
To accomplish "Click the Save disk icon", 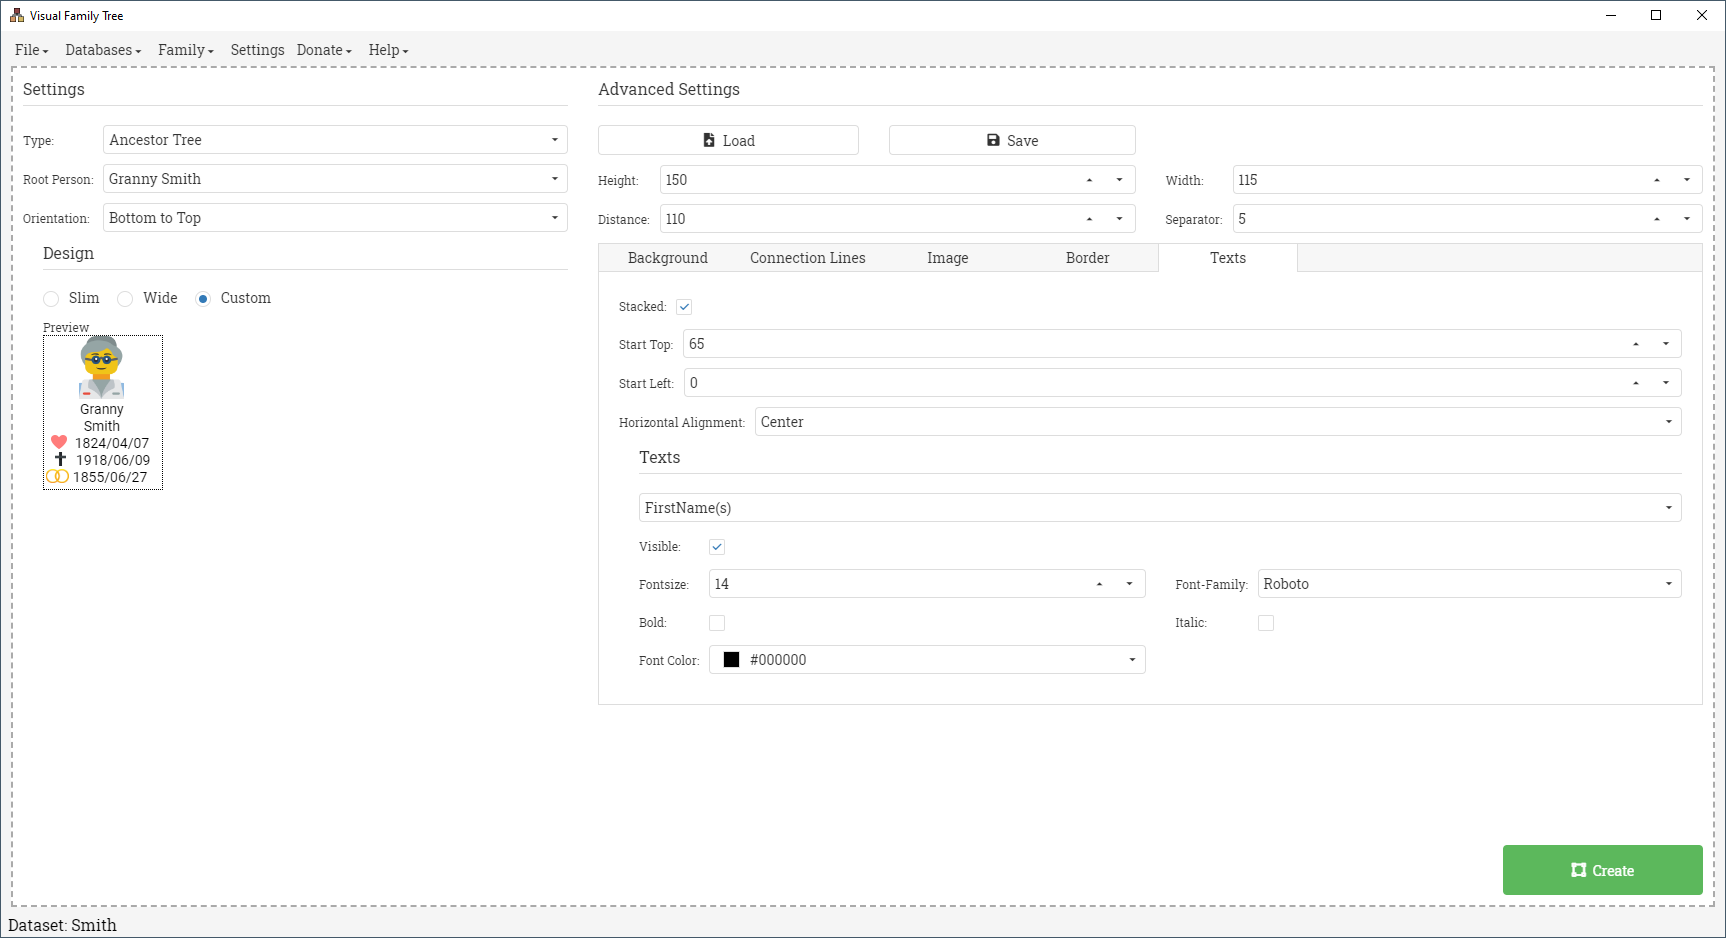I will pos(993,140).
